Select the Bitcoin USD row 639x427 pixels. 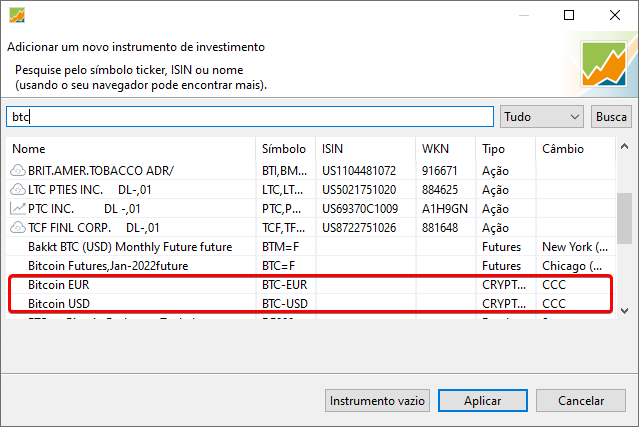pos(311,304)
